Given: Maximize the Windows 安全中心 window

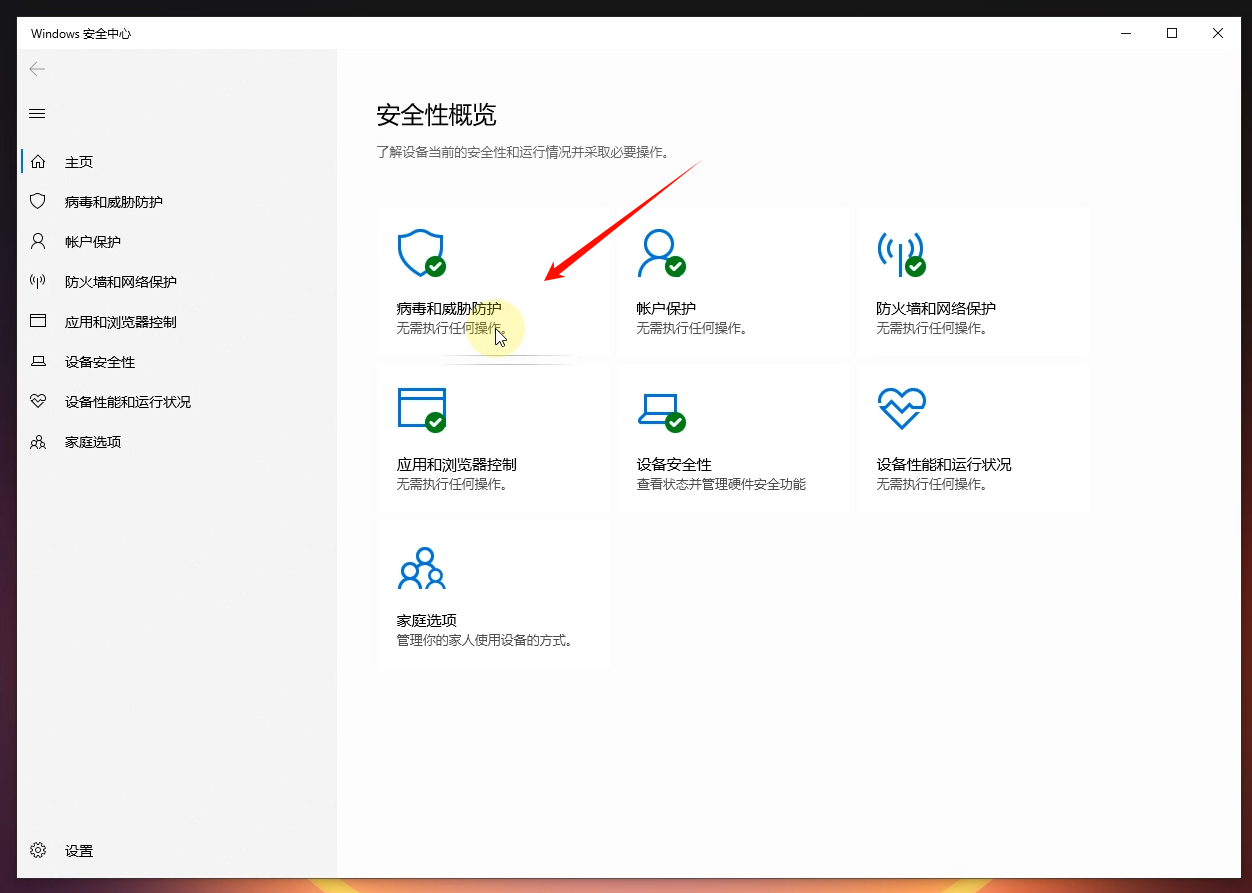Looking at the screenshot, I should tap(1172, 33).
